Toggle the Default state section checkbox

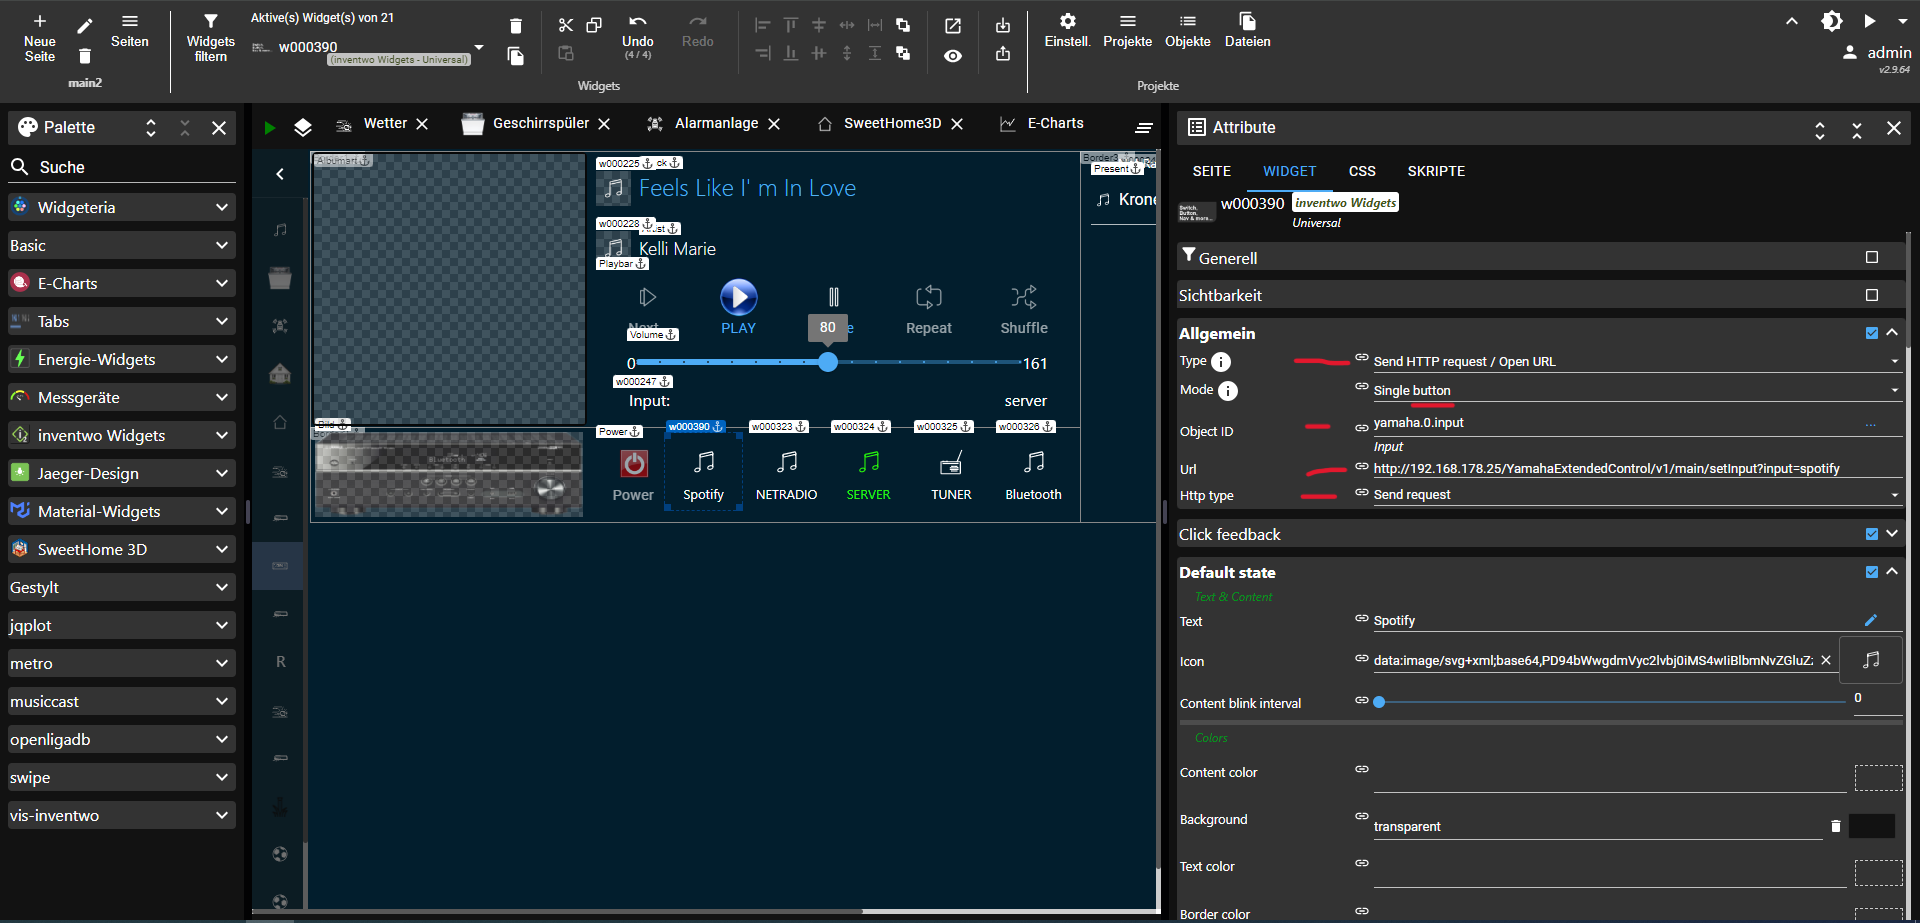1872,572
